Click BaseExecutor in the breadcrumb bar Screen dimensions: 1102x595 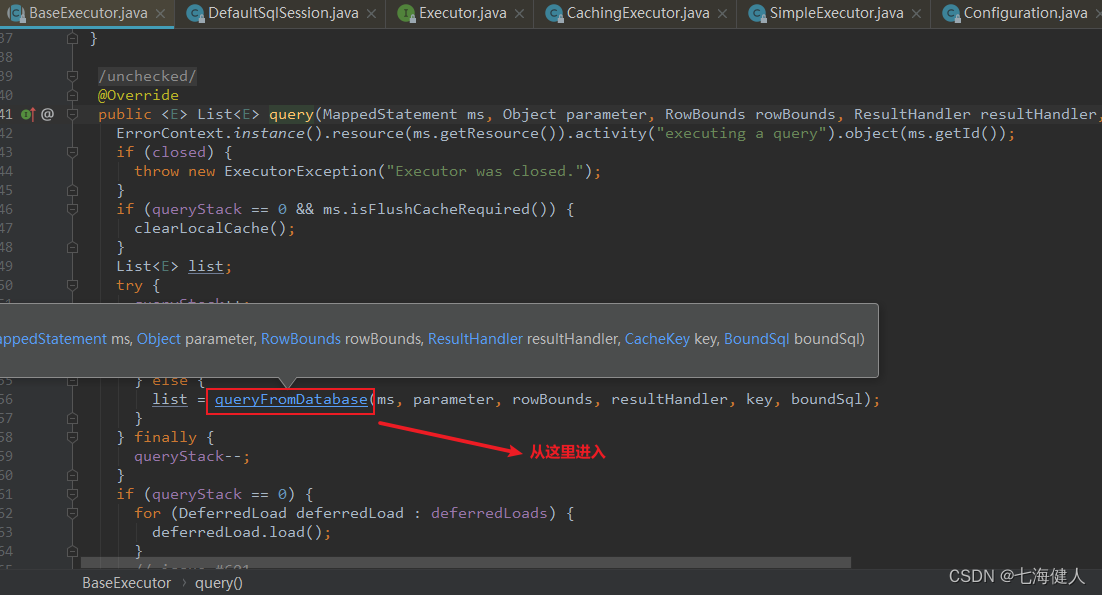[126, 582]
